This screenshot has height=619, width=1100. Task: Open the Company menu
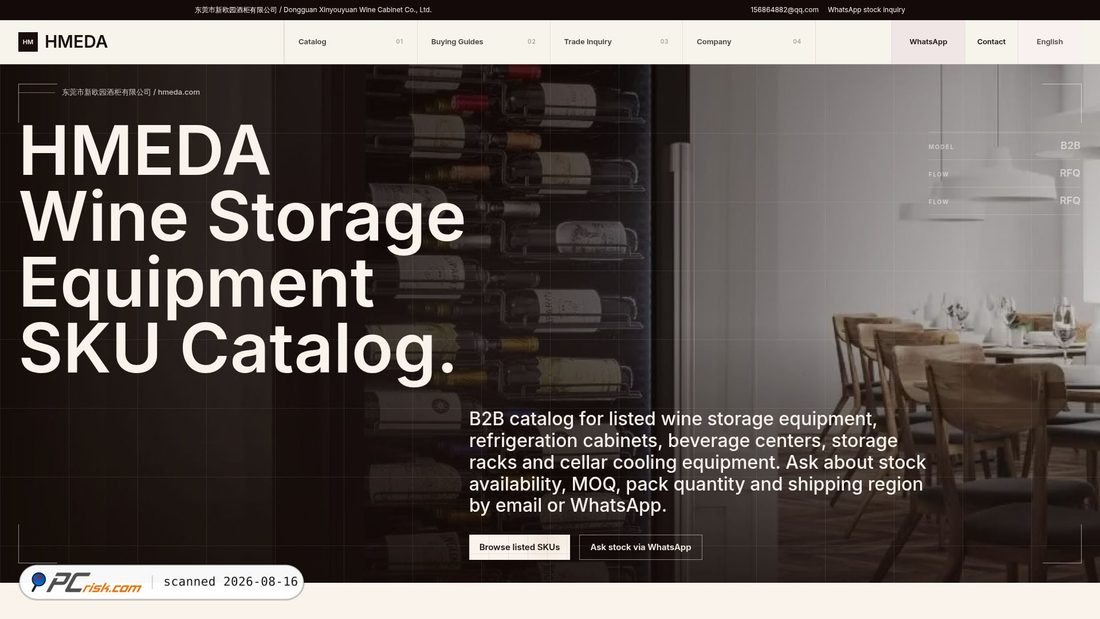coord(749,42)
